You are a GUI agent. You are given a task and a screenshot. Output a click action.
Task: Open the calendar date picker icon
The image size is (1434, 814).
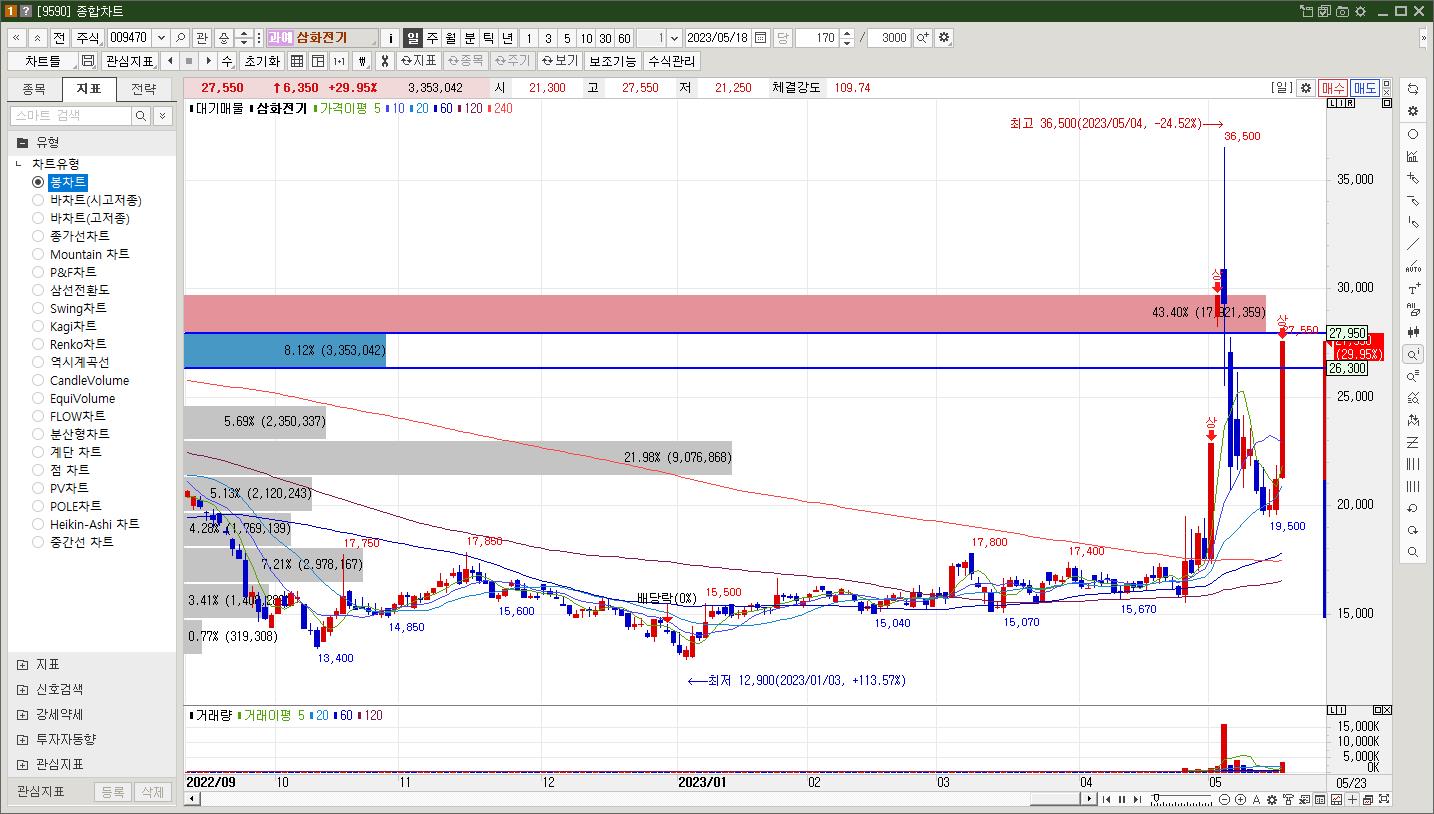point(761,38)
